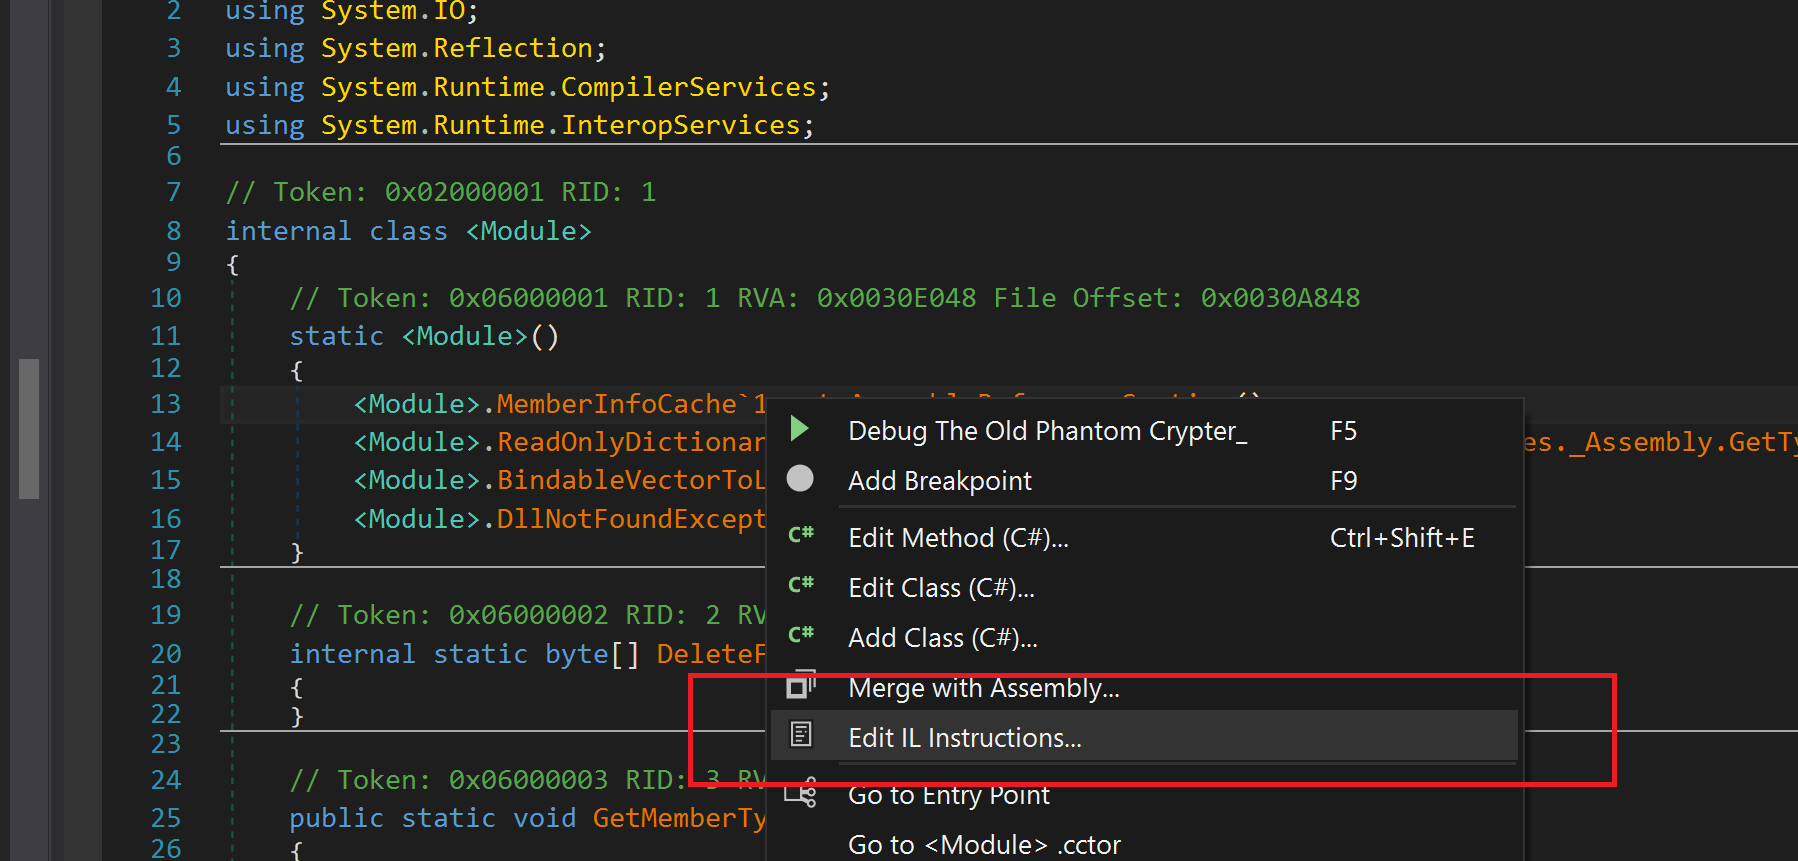Select Add Breakpoint from context menu
1798x861 pixels.
coord(1144,481)
